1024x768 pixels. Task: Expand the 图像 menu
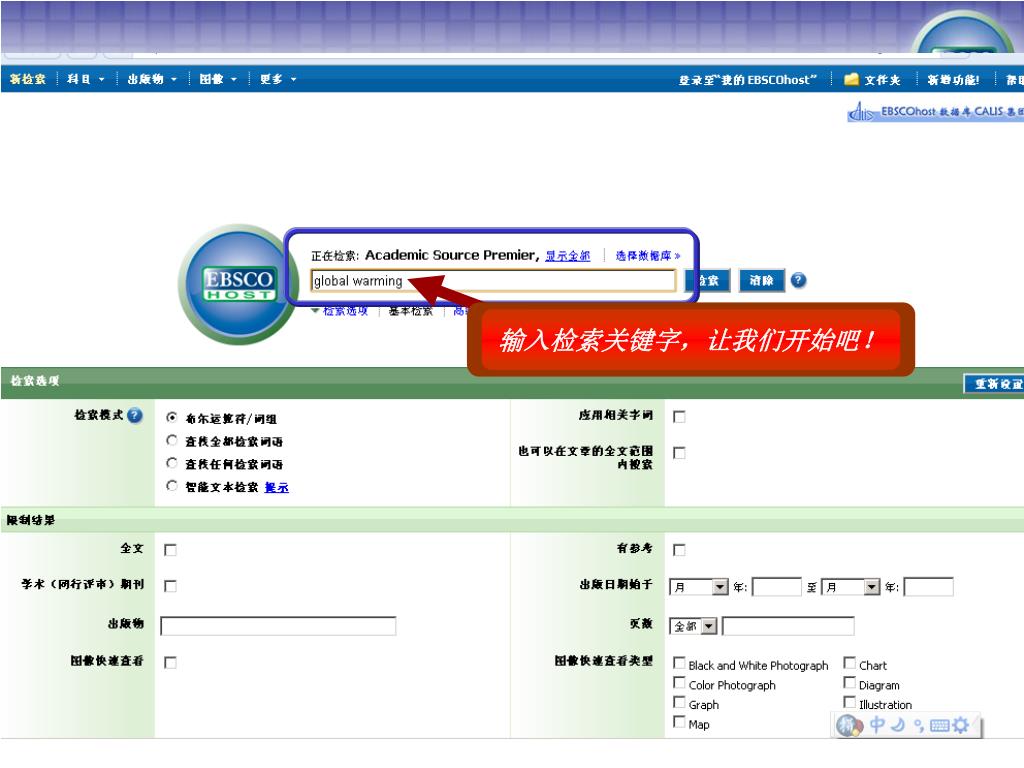click(218, 79)
